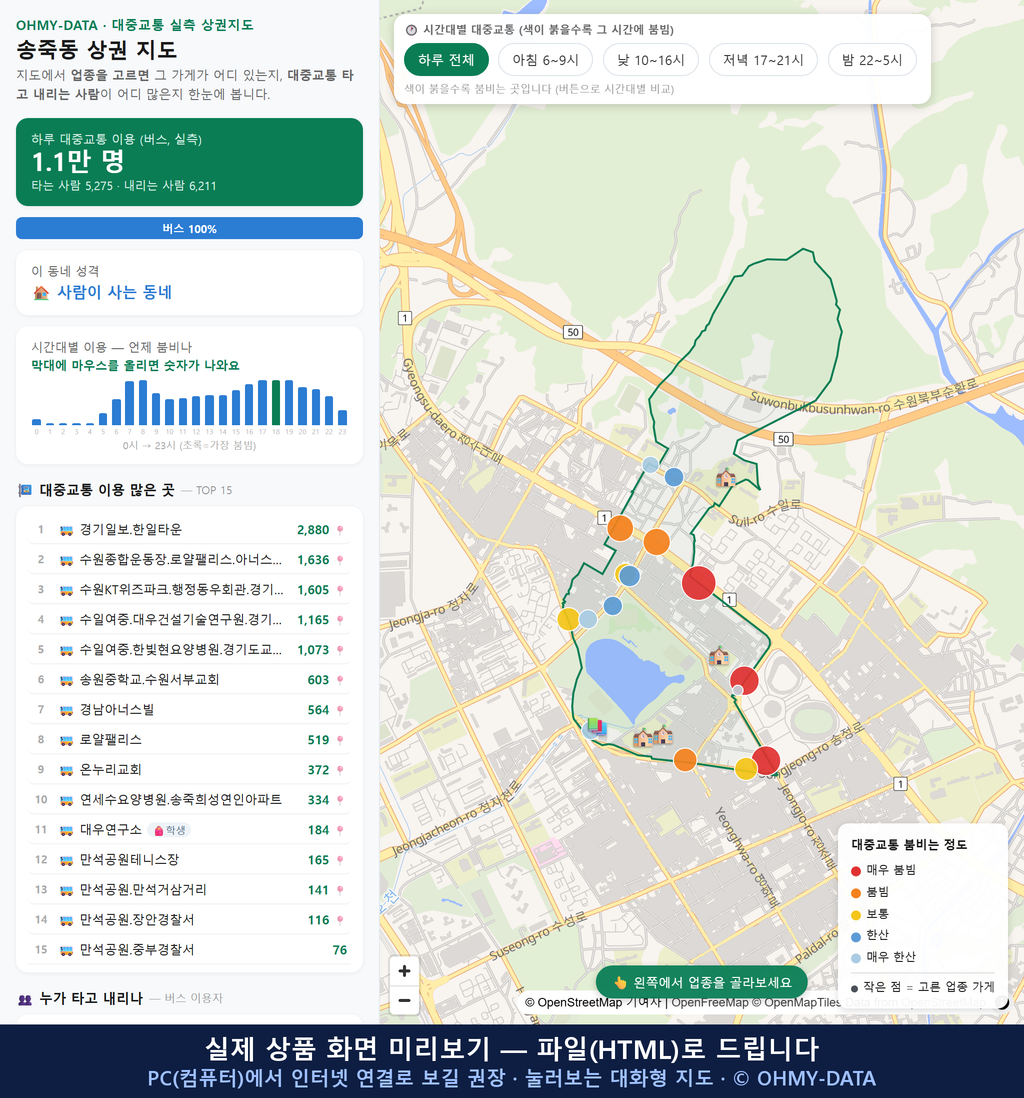Click the 2,880 ridership value

[x=313, y=530]
